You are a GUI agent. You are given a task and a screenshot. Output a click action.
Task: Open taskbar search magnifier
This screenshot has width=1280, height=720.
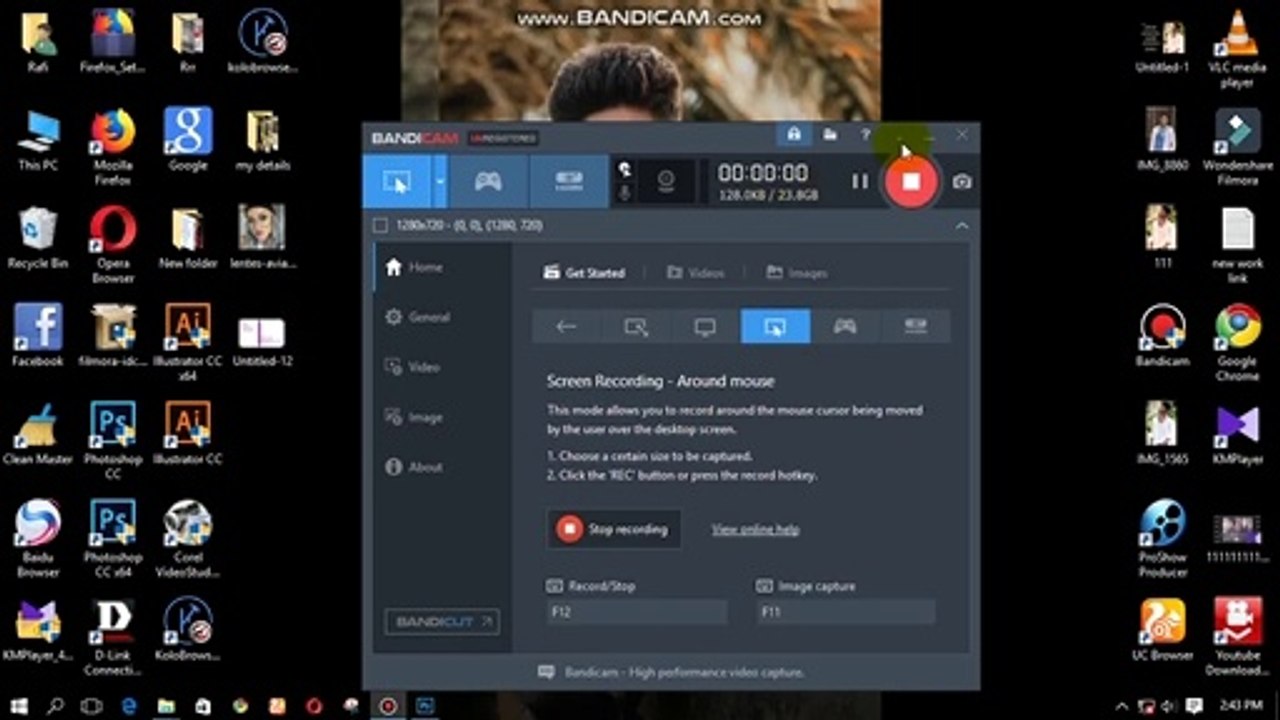[x=55, y=706]
